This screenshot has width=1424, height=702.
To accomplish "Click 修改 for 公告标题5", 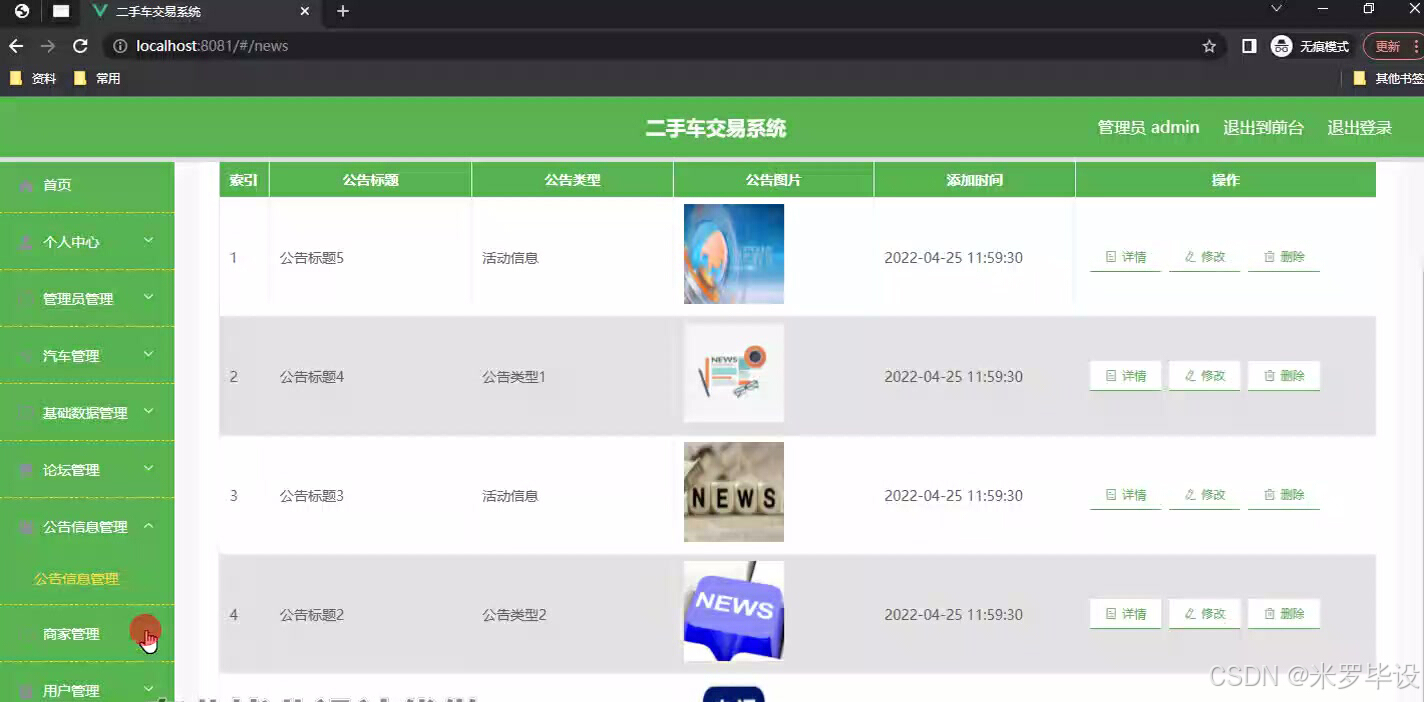I will pos(1204,257).
